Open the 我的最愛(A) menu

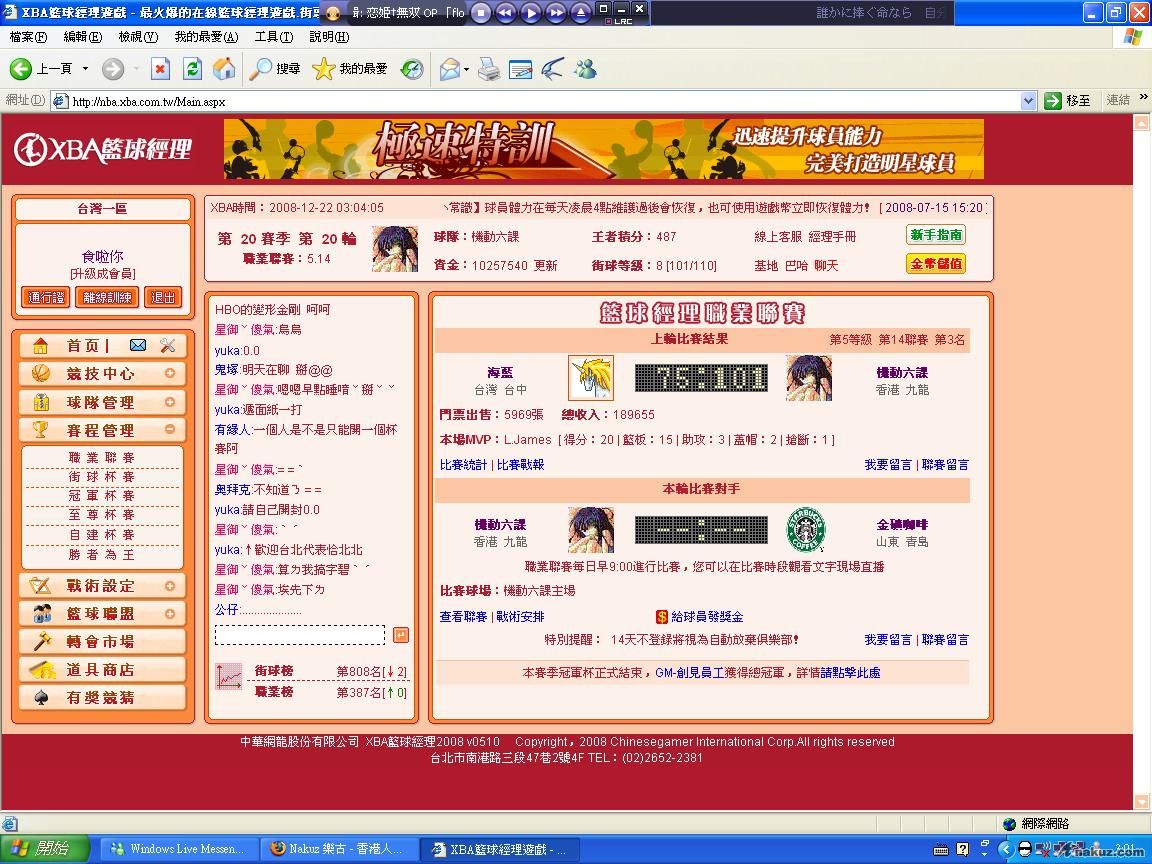206,37
